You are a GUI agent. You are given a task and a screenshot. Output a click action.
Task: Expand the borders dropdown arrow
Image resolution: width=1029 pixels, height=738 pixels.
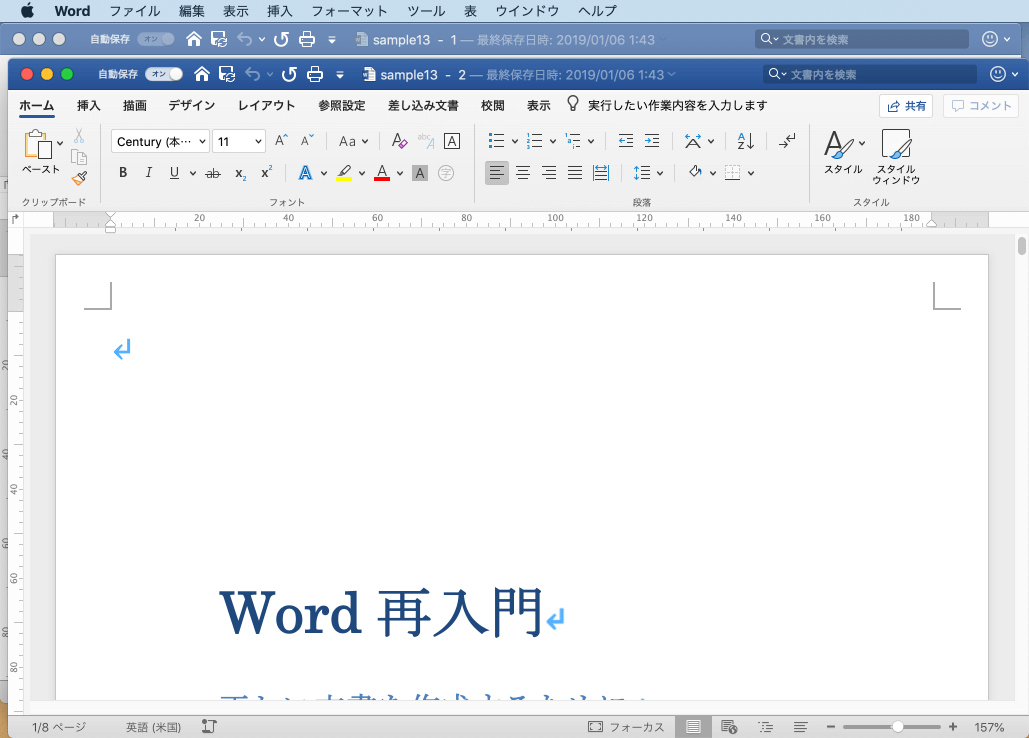point(751,173)
